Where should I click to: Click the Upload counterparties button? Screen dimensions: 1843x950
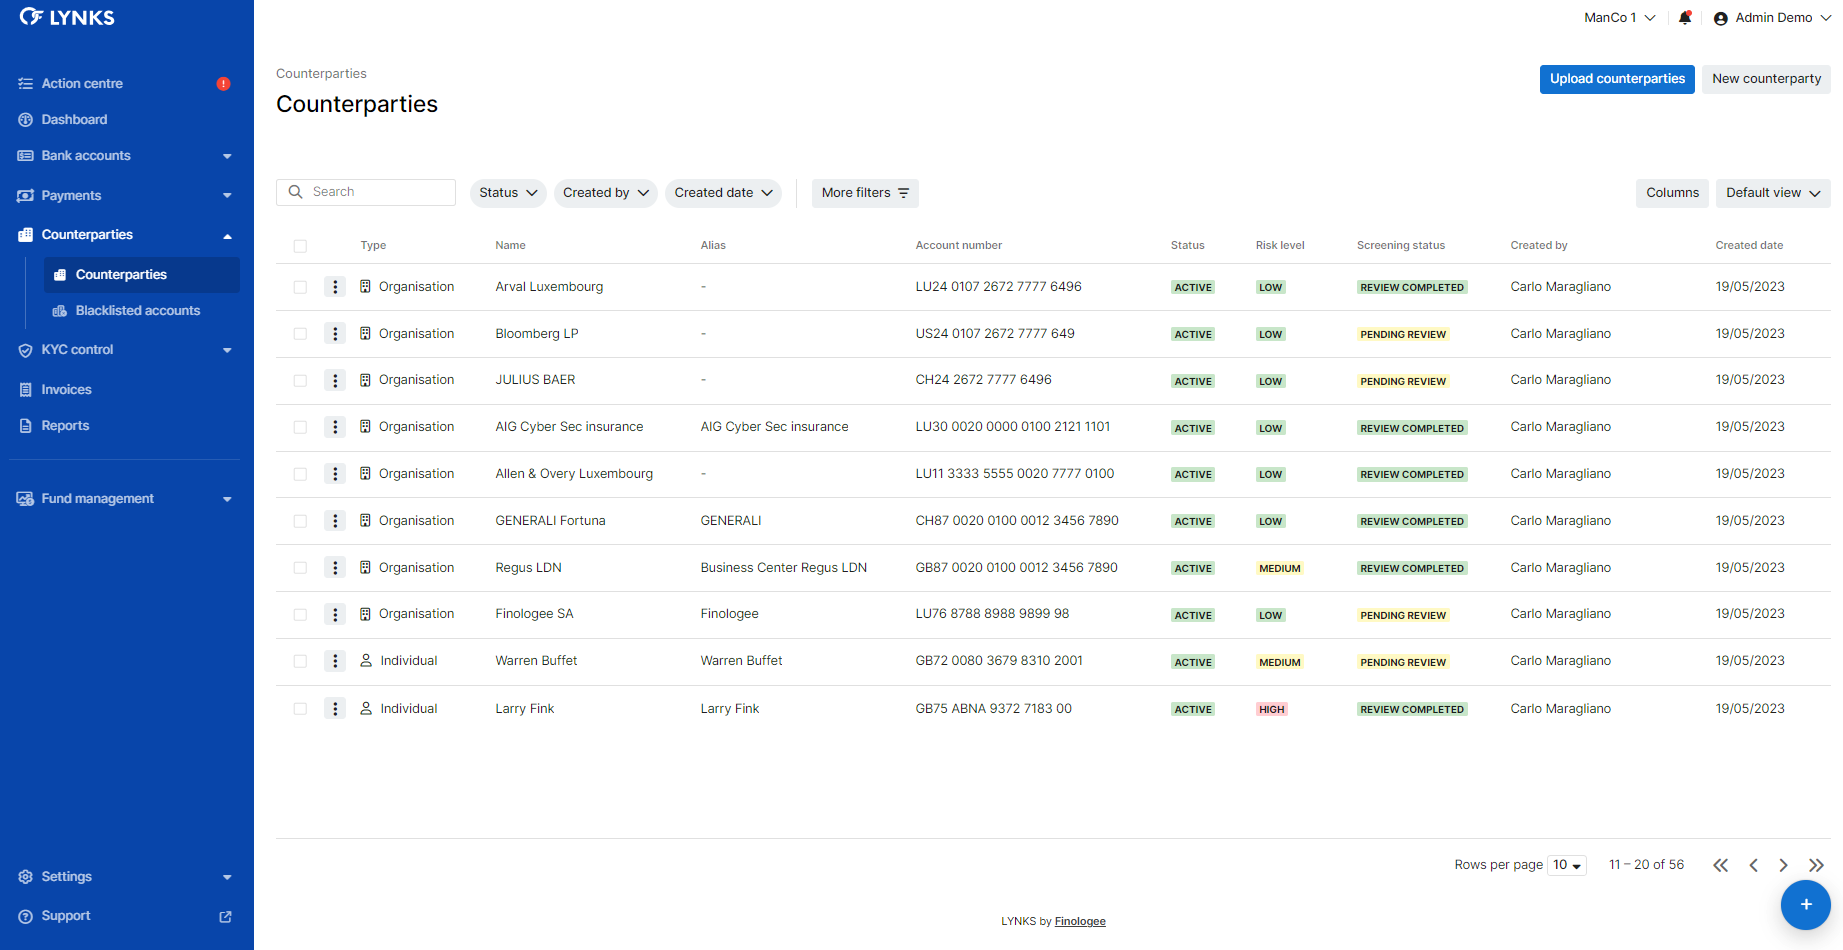(1617, 79)
